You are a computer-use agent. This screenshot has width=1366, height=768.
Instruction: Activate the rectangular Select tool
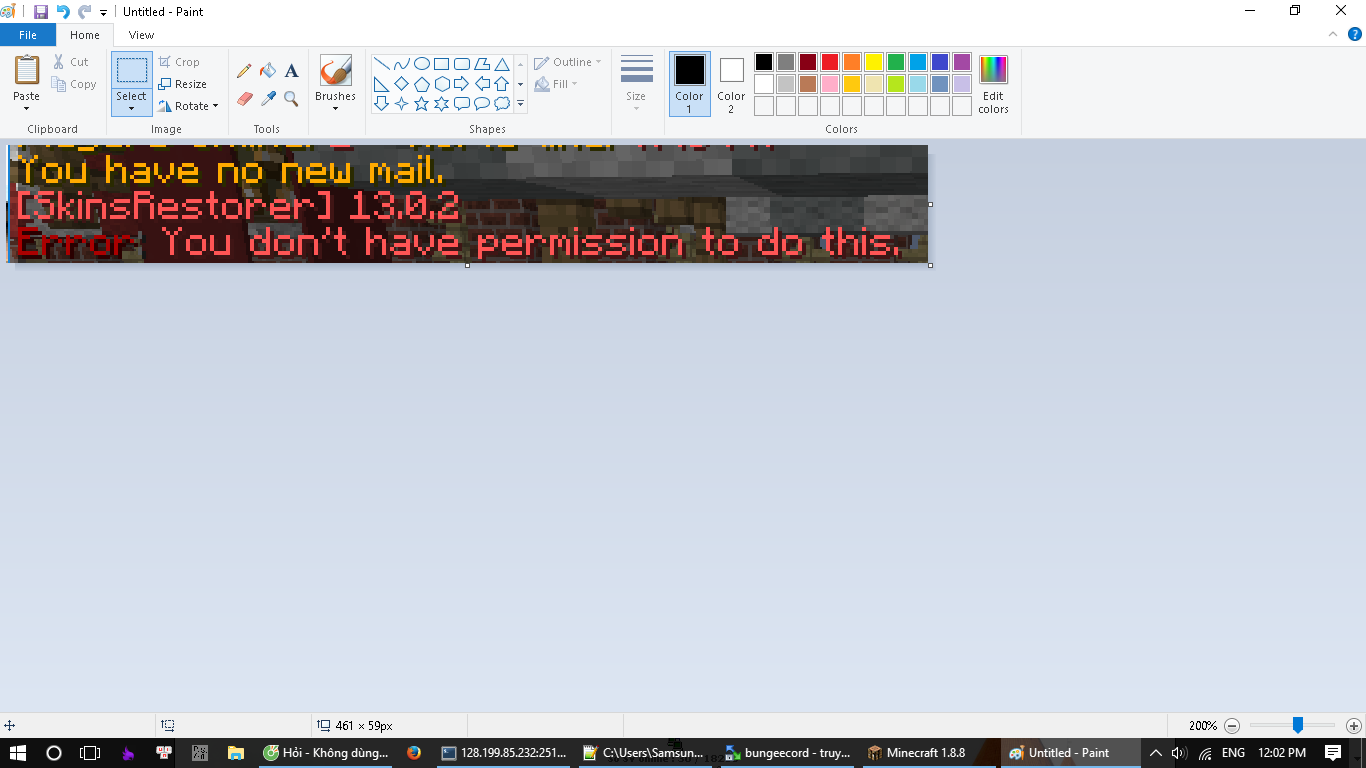132,70
